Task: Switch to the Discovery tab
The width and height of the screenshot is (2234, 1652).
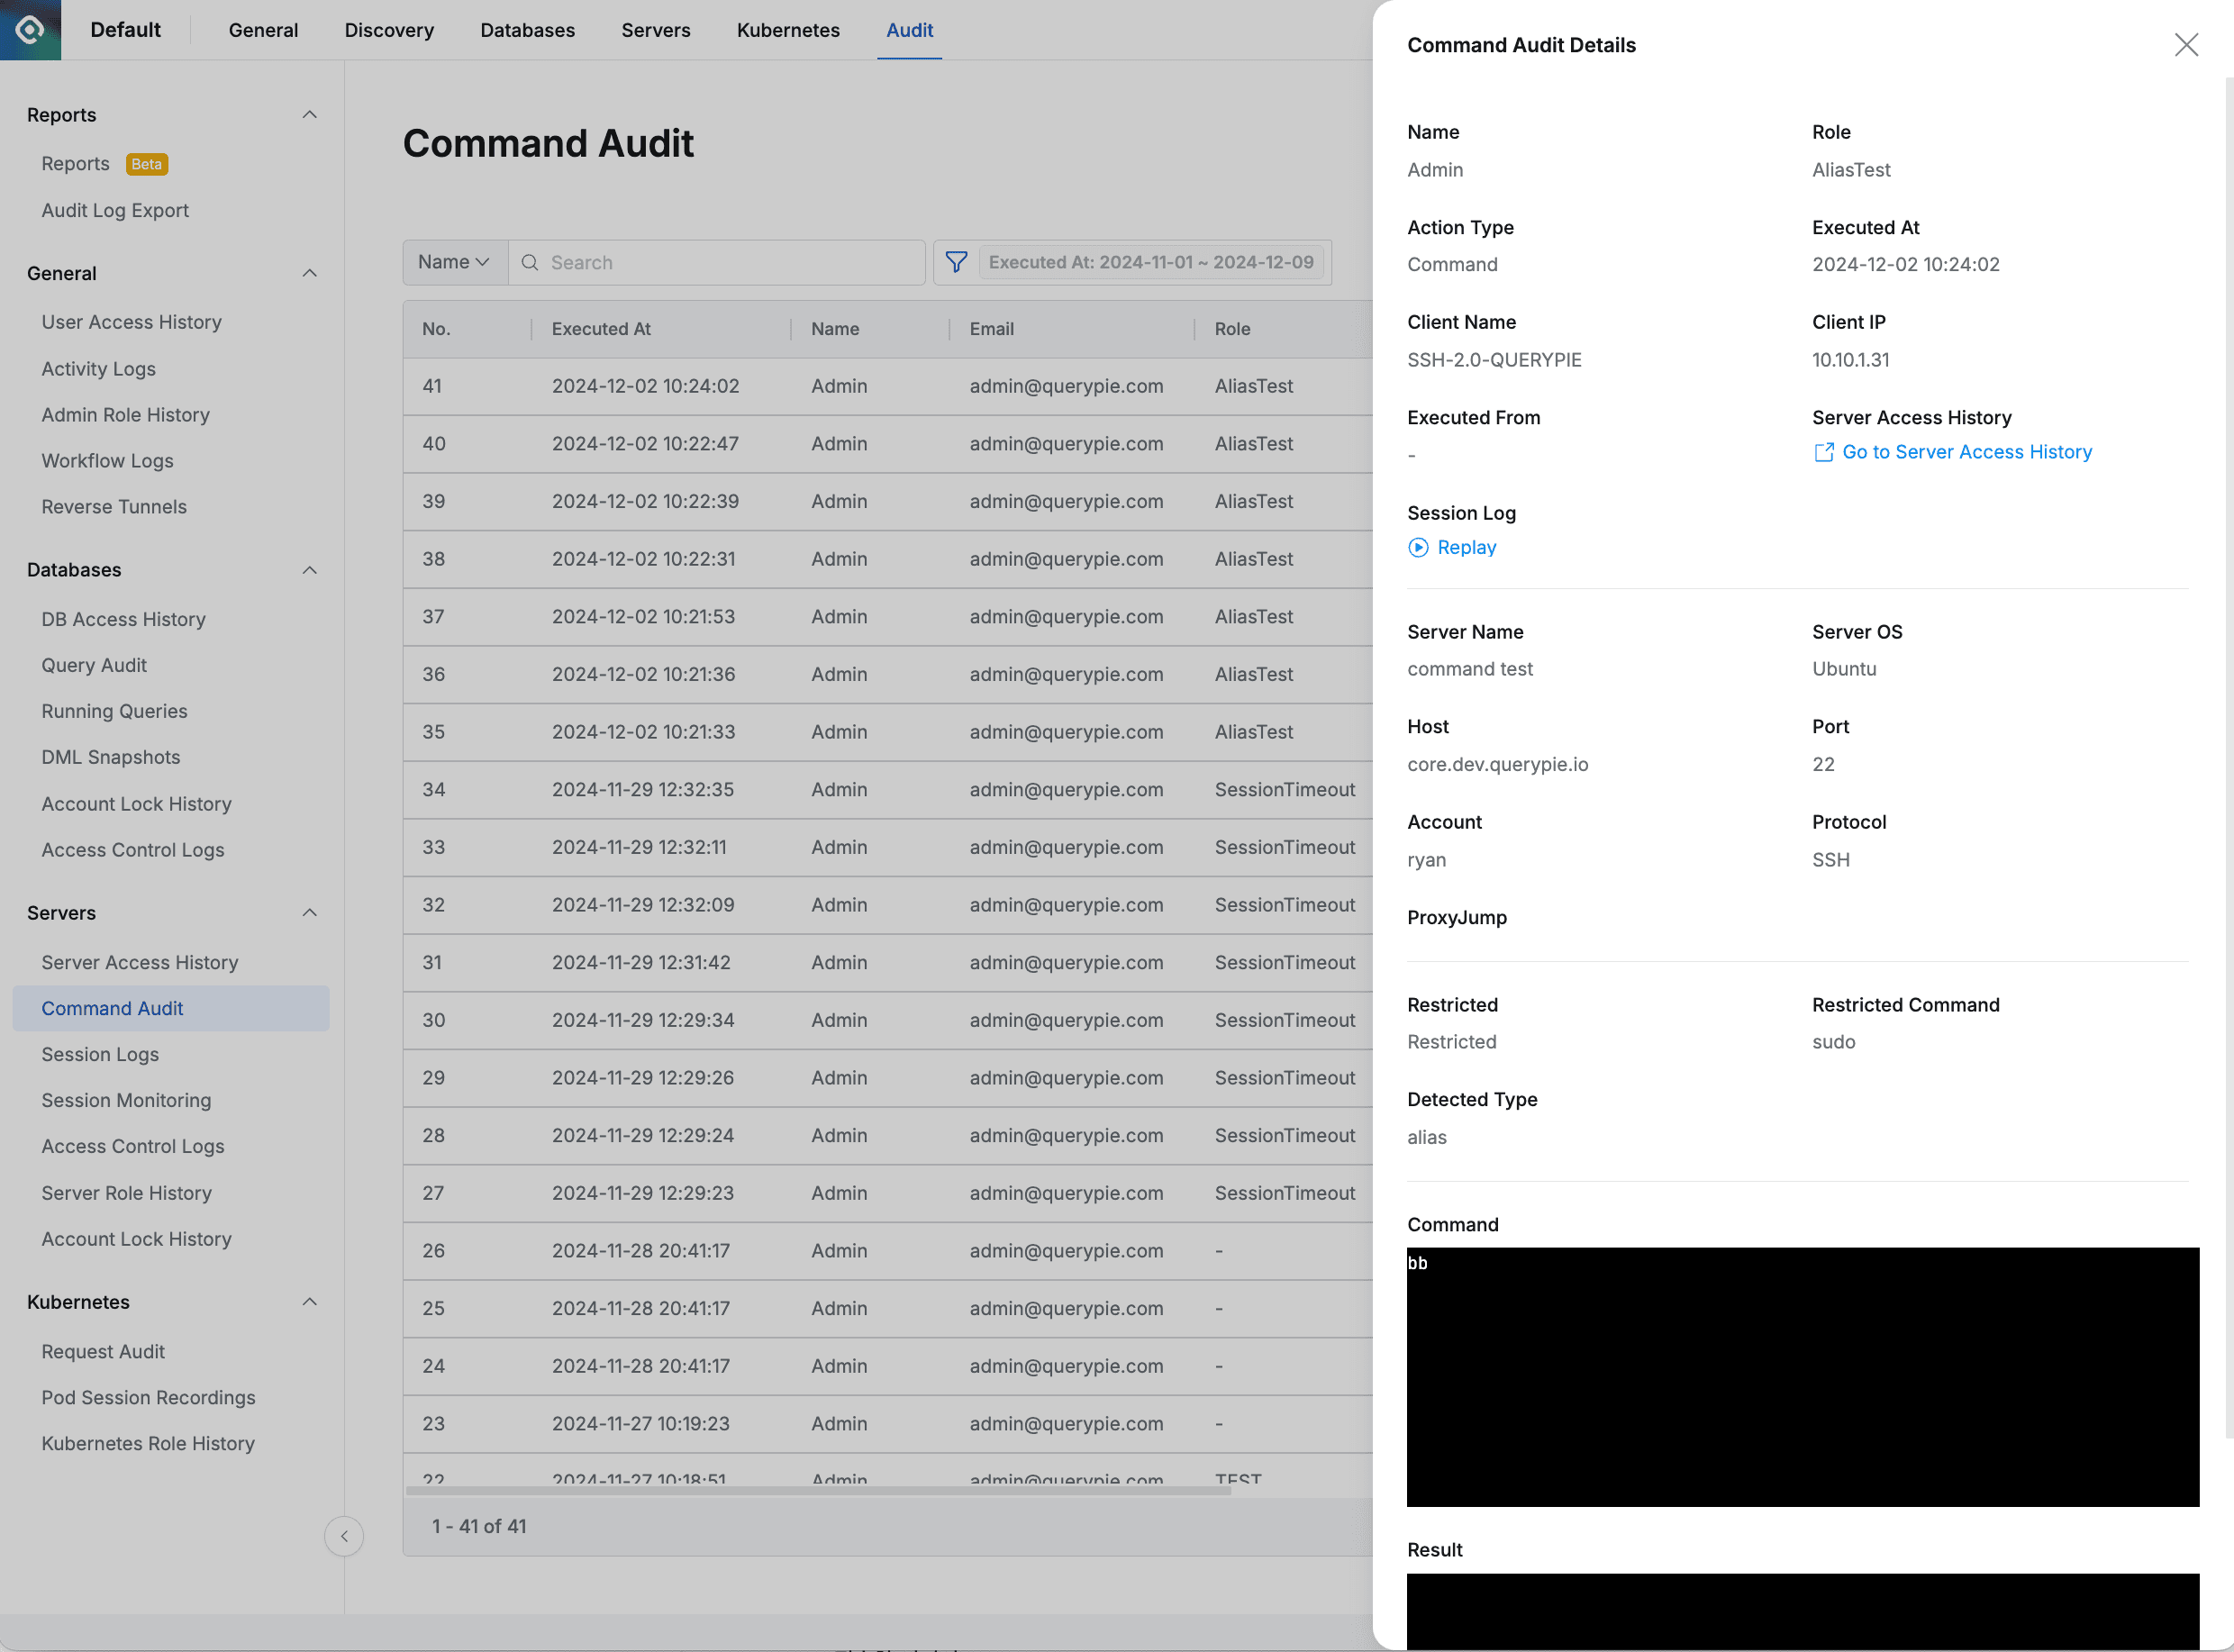Action: pyautogui.click(x=389, y=30)
